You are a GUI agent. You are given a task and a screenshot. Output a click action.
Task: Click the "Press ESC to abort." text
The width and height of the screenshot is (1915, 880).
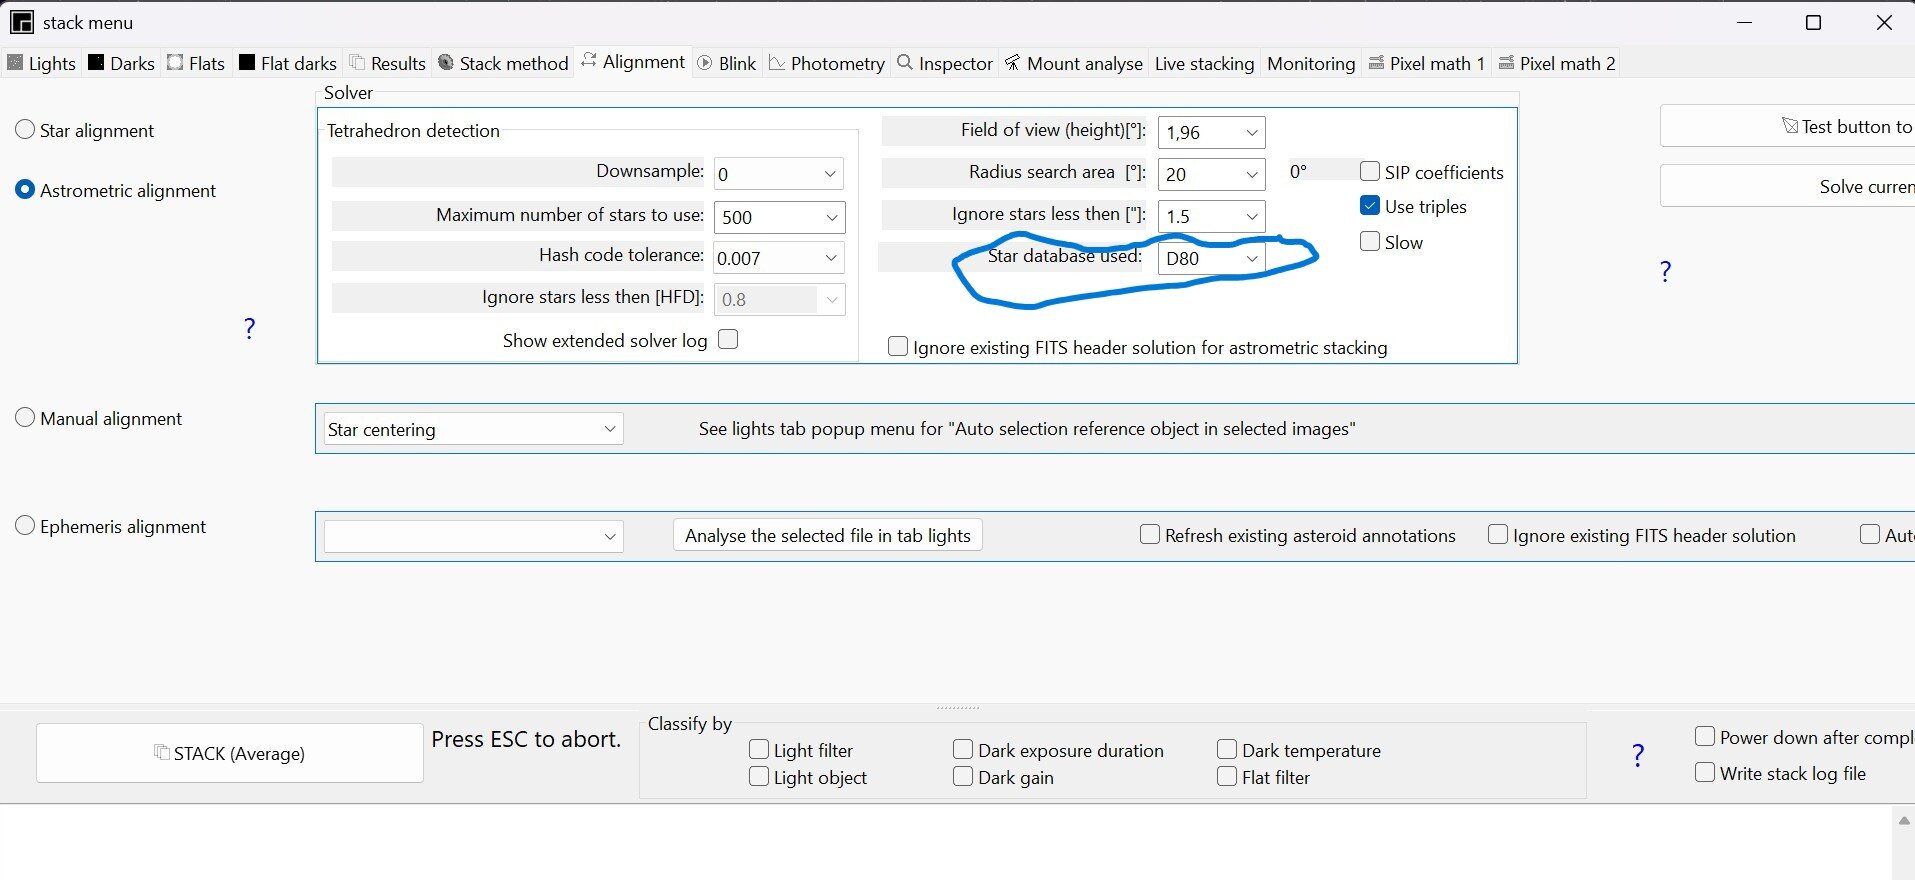point(526,739)
